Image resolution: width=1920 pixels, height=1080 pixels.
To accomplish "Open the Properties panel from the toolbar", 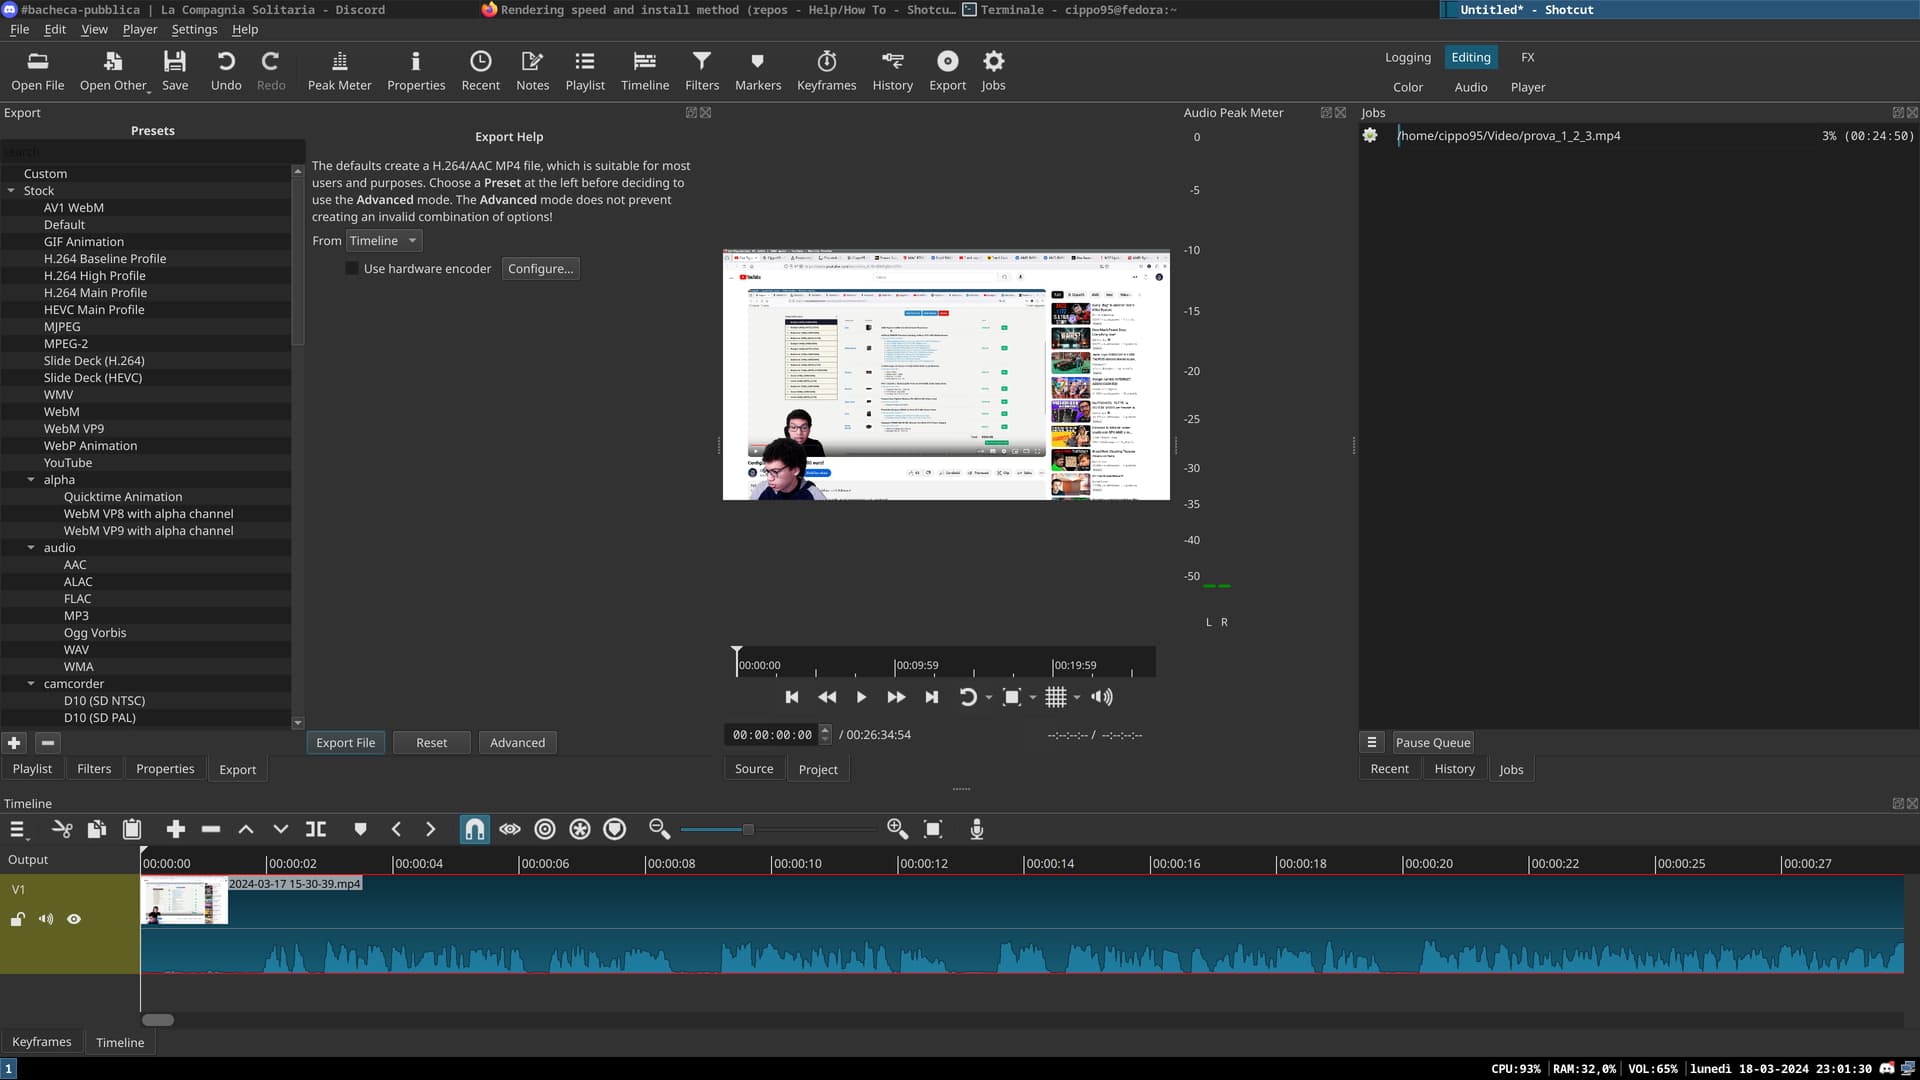I will point(416,70).
